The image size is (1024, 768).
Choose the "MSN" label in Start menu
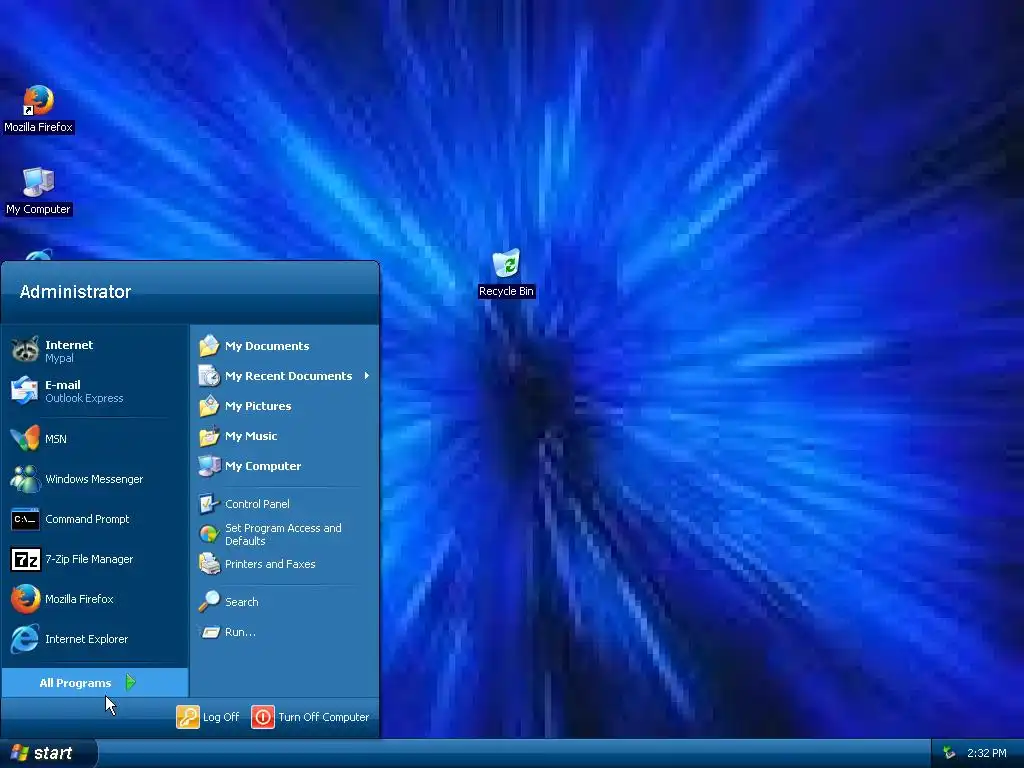(x=56, y=439)
